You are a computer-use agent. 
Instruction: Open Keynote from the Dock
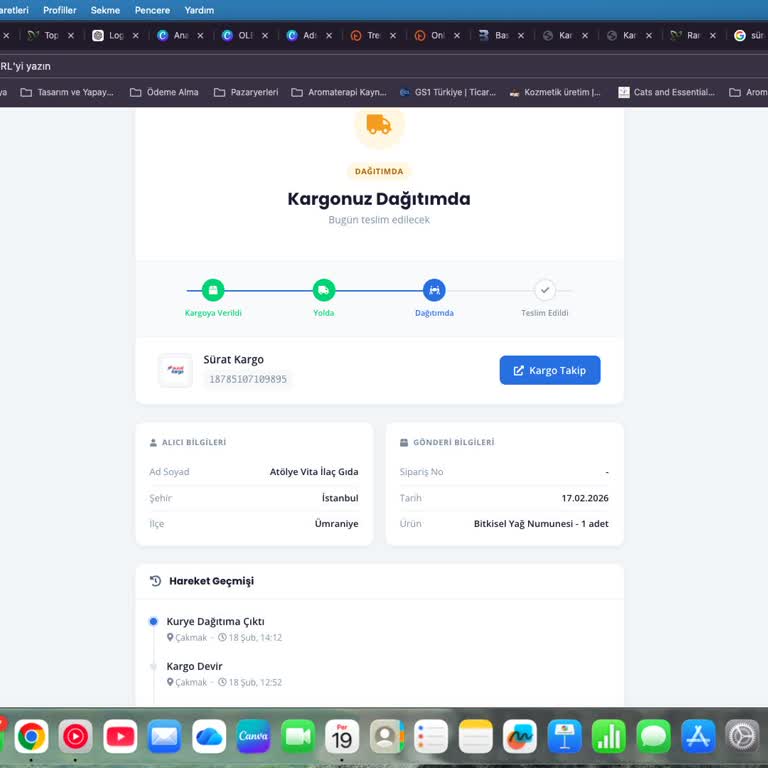click(564, 736)
